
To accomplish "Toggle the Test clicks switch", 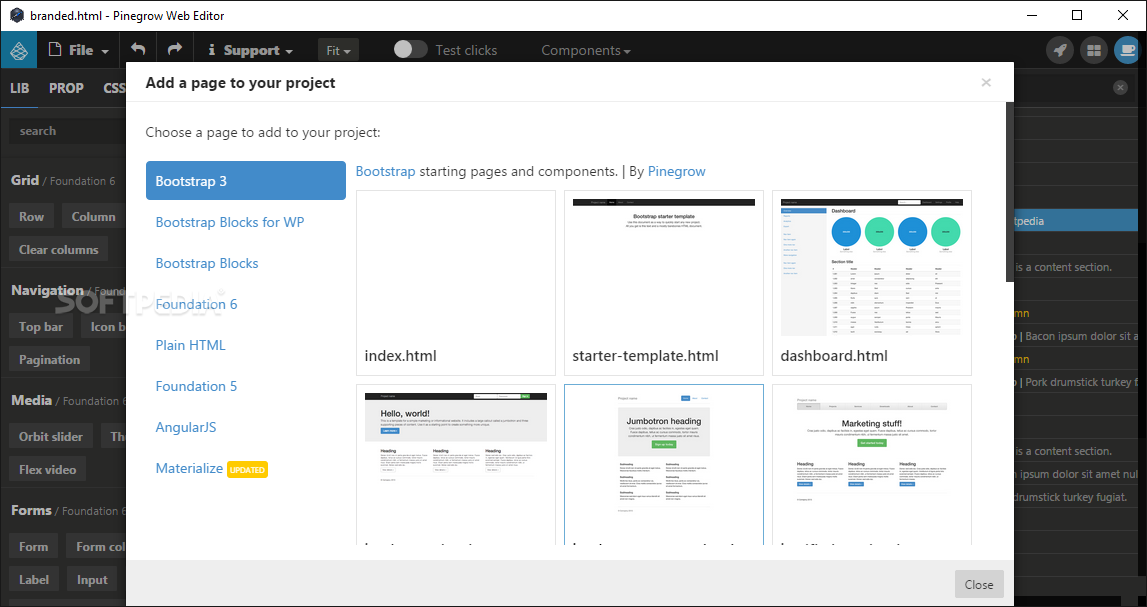I will click(x=410, y=49).
